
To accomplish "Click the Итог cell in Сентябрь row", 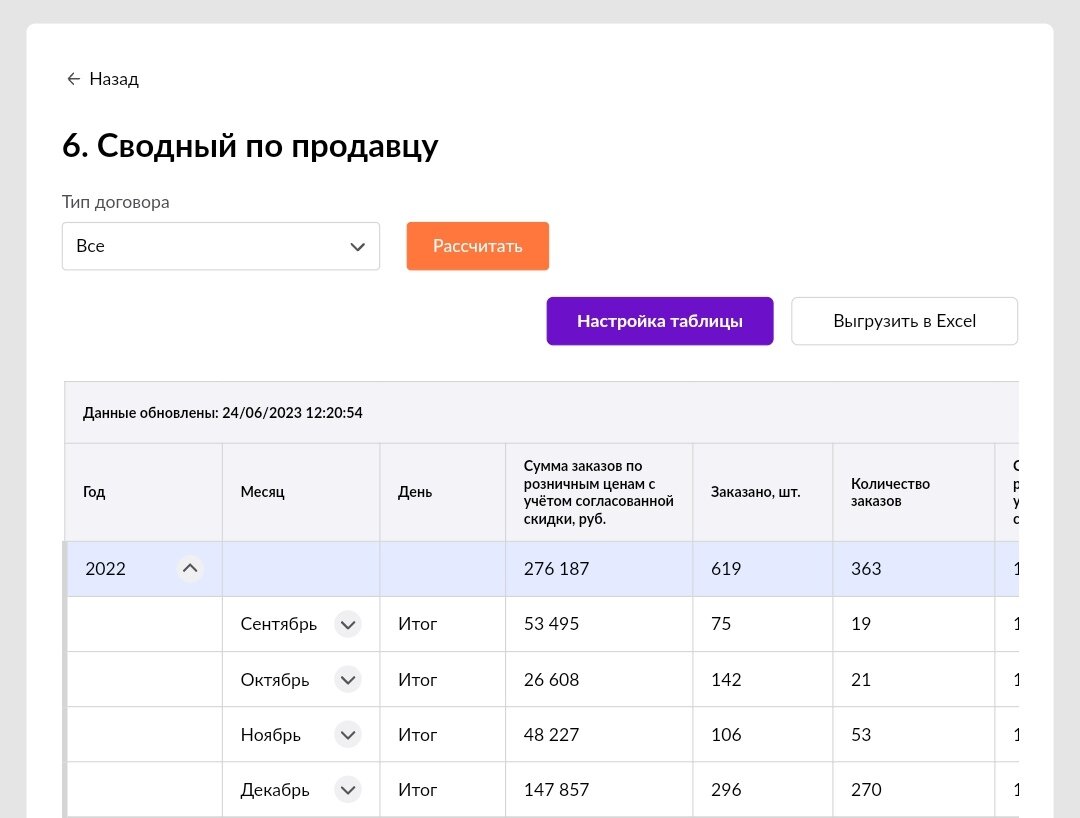I will pos(417,623).
